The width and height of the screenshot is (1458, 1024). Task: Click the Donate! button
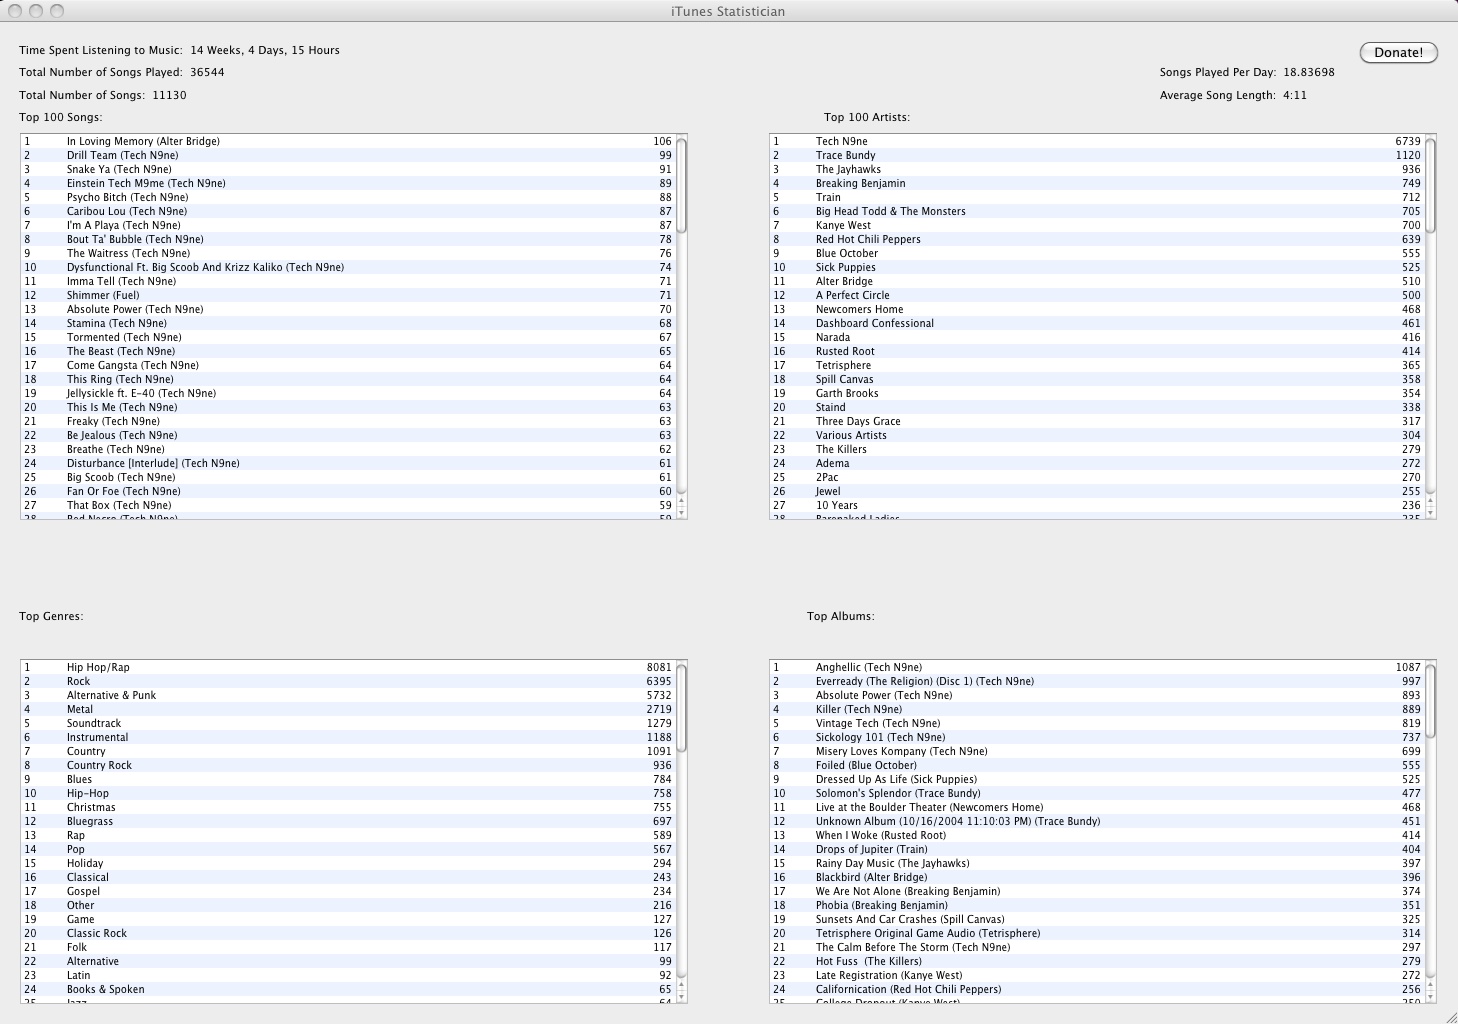click(1398, 52)
